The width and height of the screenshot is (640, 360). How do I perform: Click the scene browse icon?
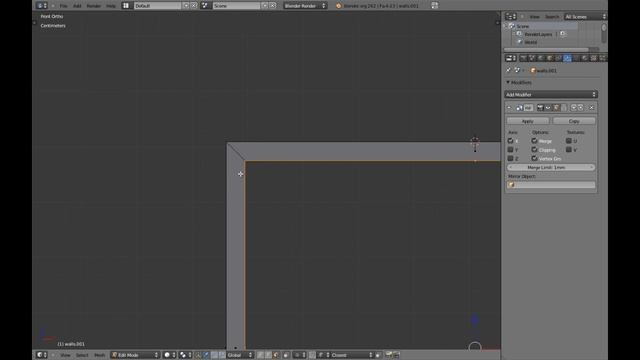(x=205, y=6)
